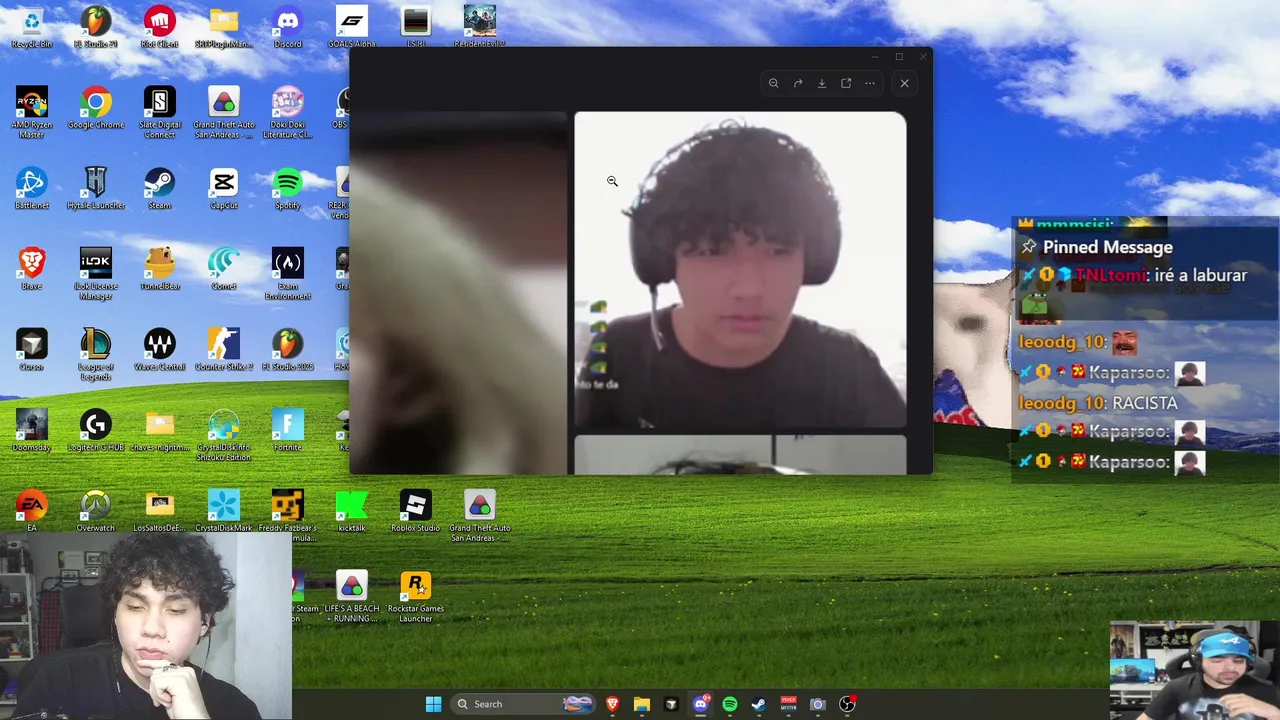Open Brave from the taskbar
Viewport: 1280px width, 720px height.
pyautogui.click(x=613, y=704)
